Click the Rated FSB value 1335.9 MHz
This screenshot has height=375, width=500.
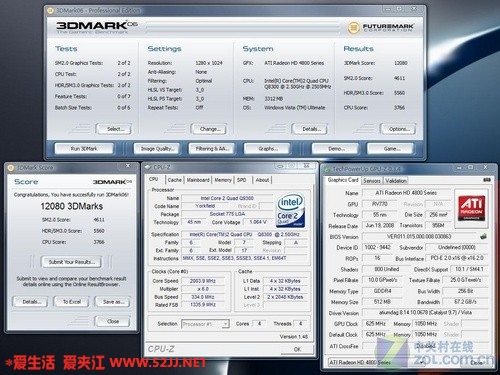[x=203, y=305]
